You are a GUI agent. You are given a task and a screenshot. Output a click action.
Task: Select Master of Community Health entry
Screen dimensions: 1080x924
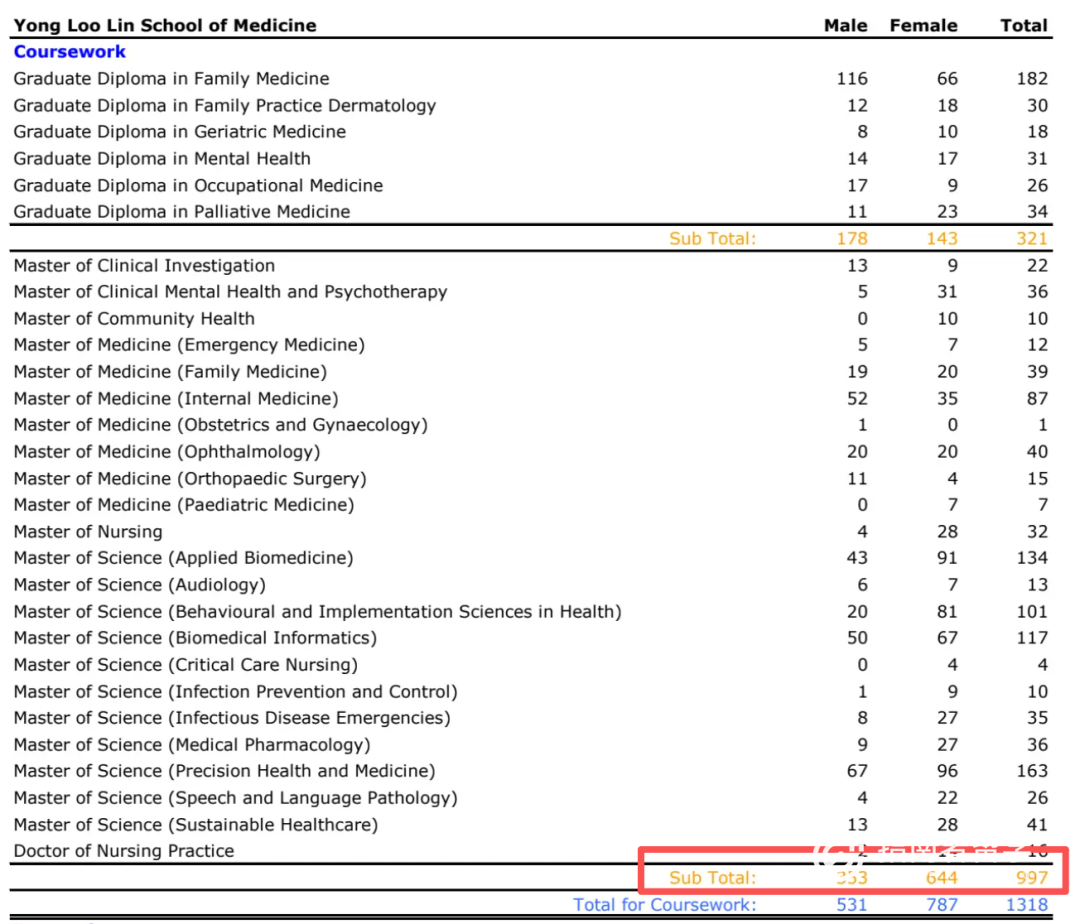coord(134,319)
